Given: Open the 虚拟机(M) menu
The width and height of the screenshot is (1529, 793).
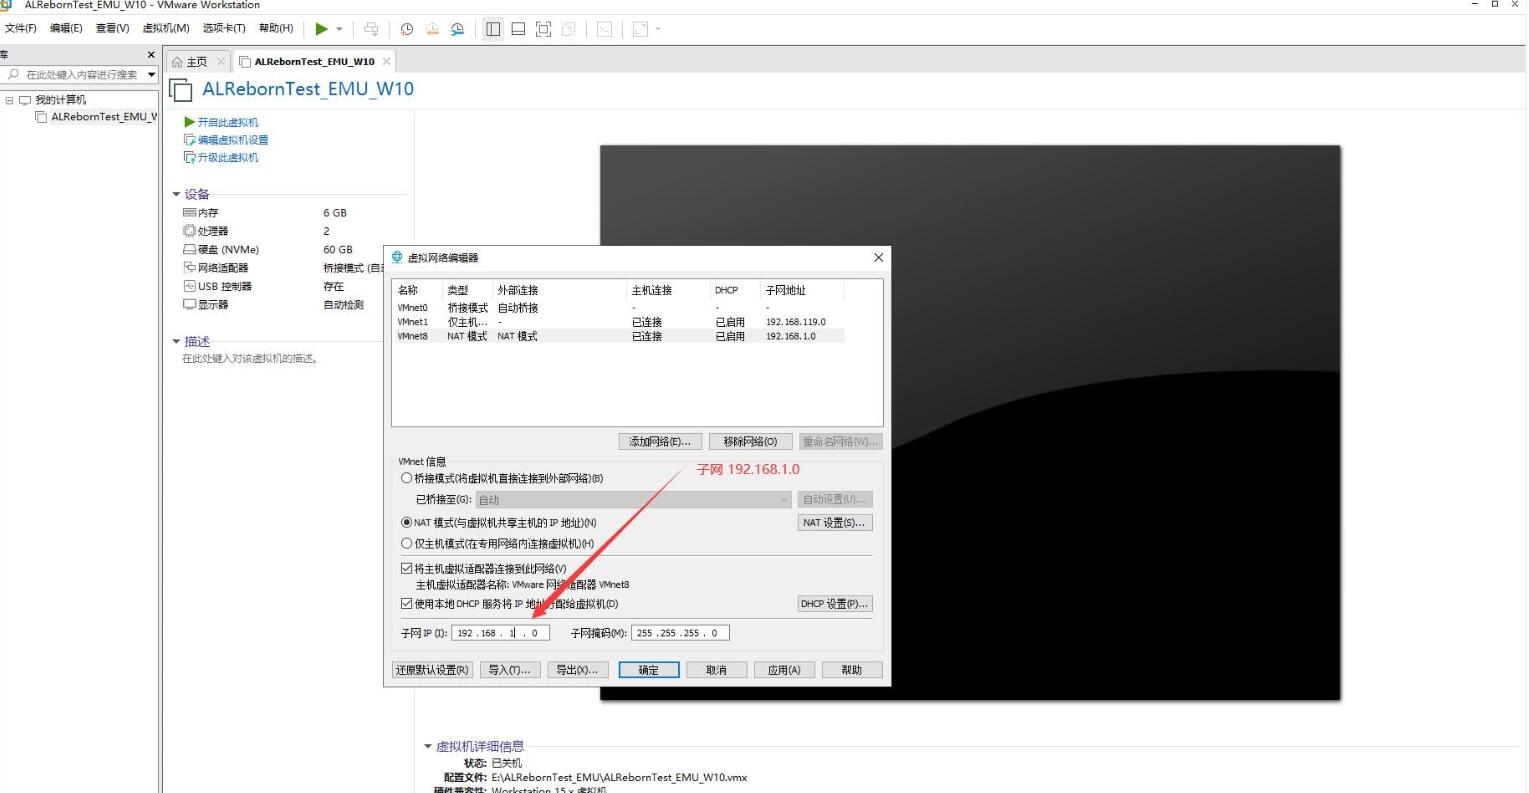Looking at the screenshot, I should point(166,28).
